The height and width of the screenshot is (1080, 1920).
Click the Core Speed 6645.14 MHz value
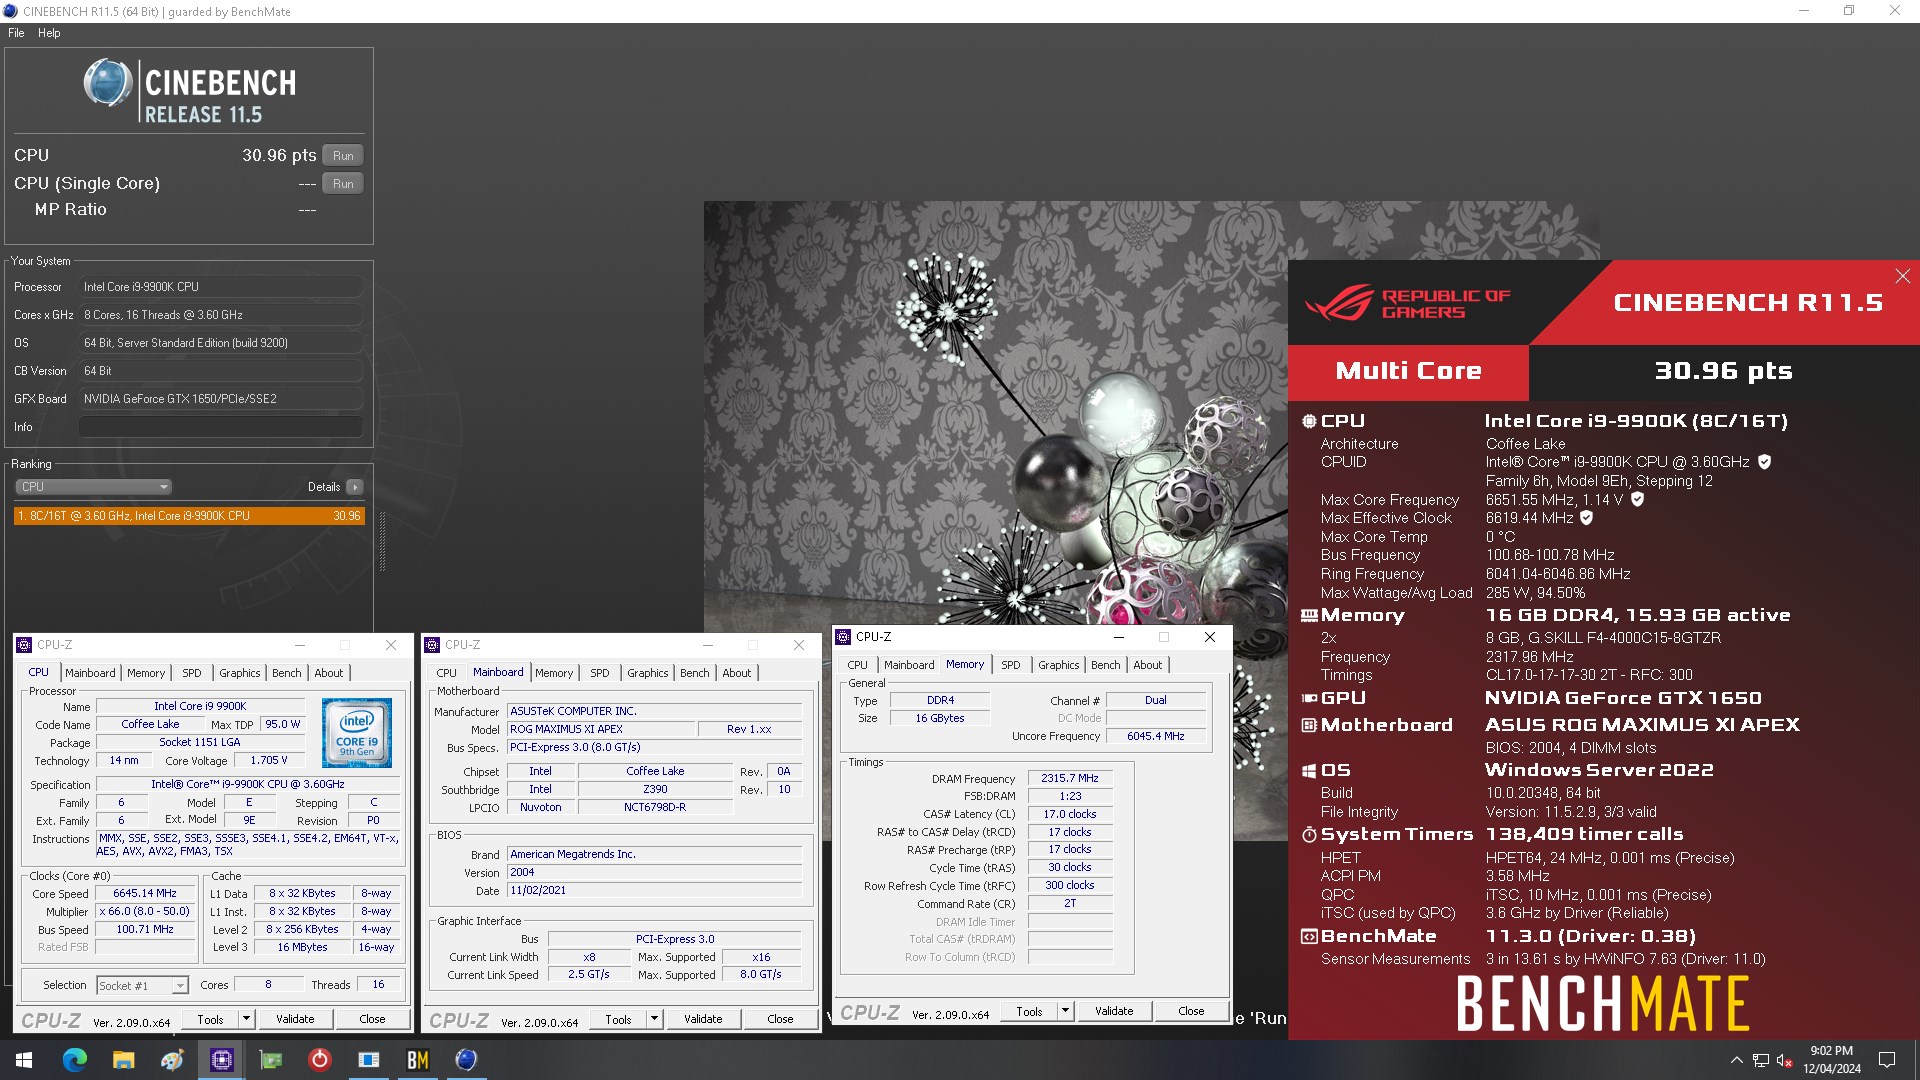(x=145, y=894)
